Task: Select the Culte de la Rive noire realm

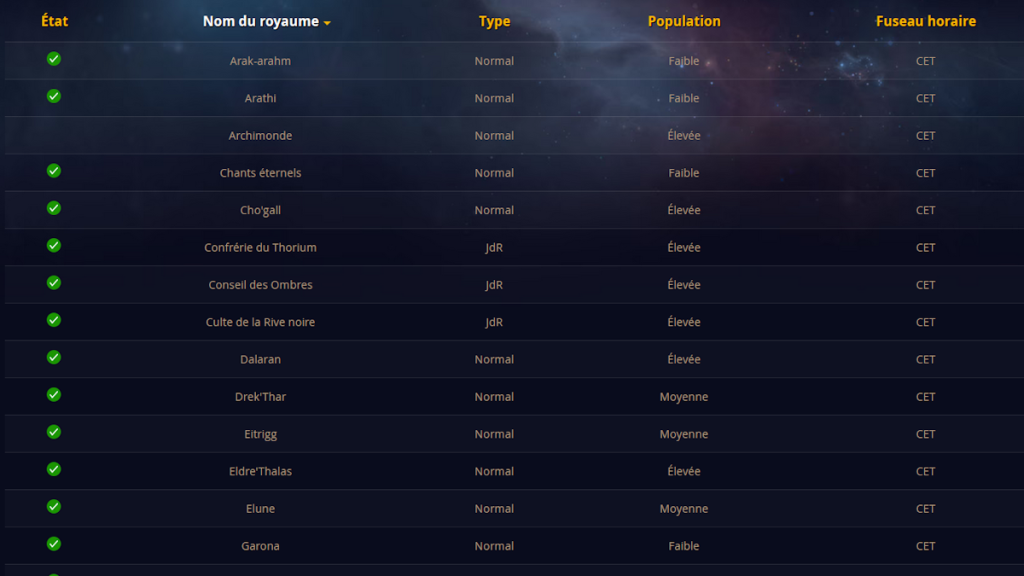Action: pyautogui.click(x=260, y=322)
